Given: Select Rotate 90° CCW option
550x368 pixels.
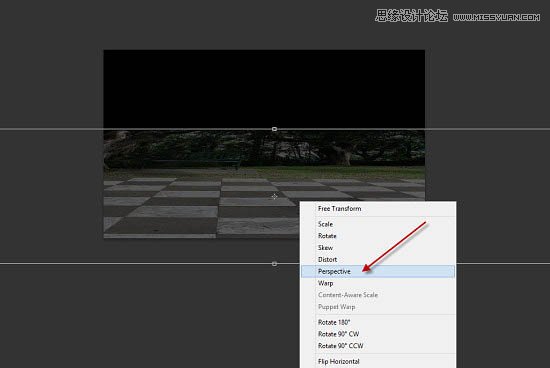Looking at the screenshot, I should point(378,346).
